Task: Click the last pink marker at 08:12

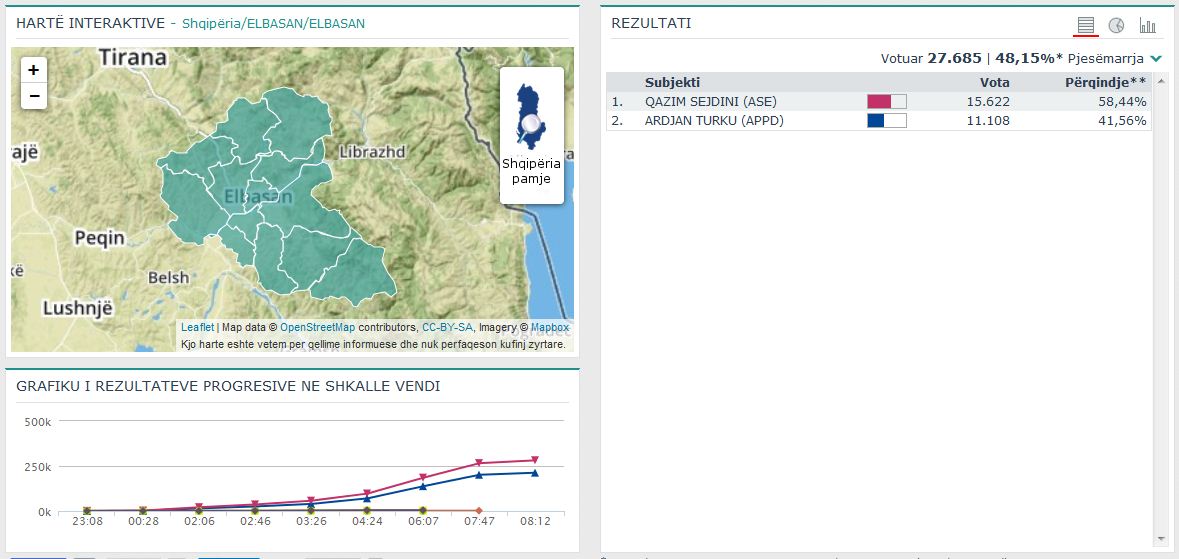Action: pos(534,460)
